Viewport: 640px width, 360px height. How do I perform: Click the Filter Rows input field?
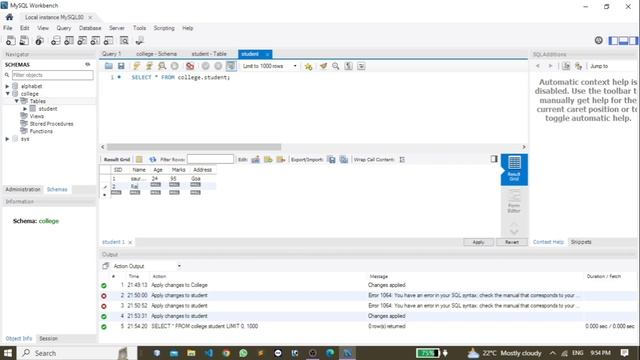pos(210,159)
